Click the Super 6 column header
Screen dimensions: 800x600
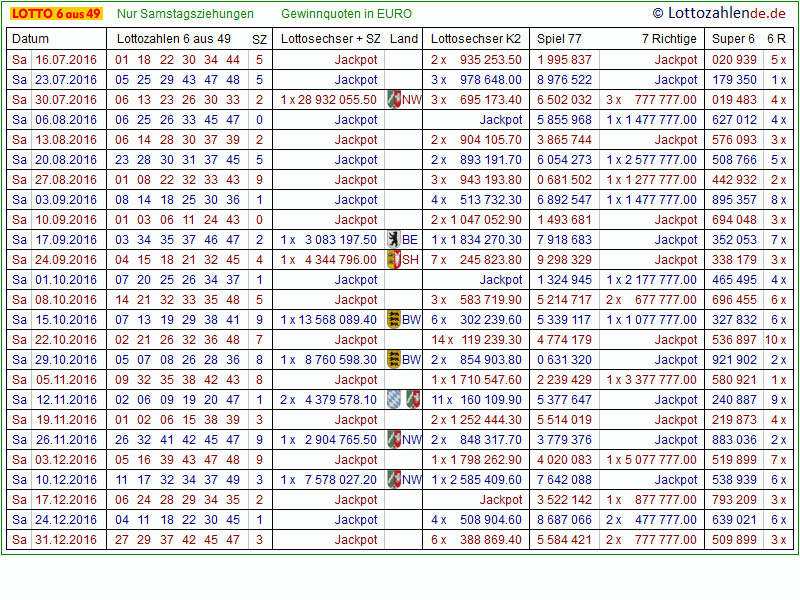(733, 39)
